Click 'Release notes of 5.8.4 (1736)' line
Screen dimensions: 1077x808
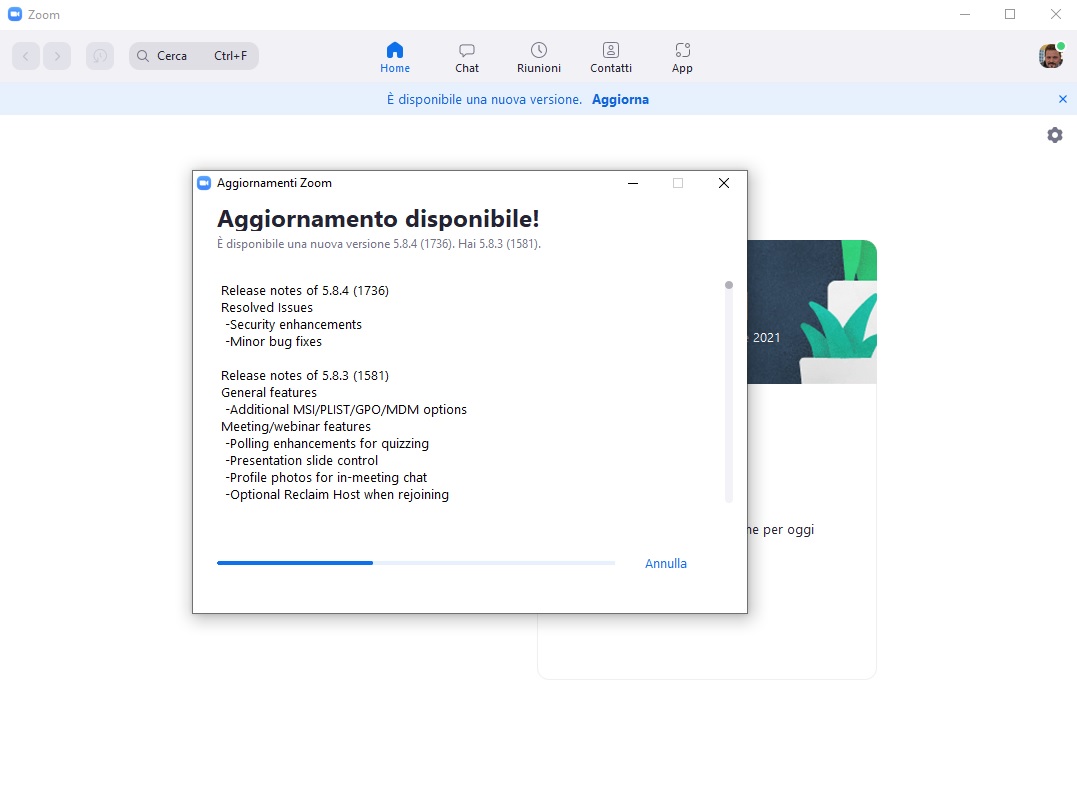click(x=305, y=291)
